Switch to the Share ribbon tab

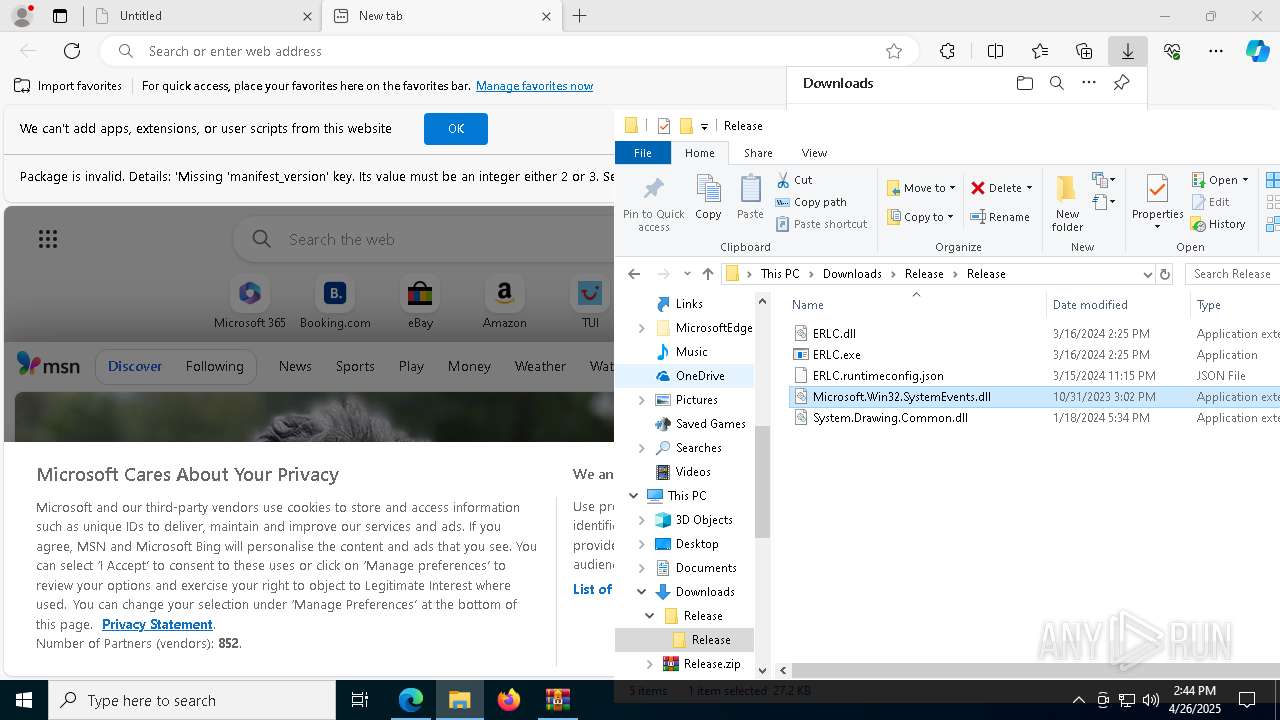click(758, 153)
